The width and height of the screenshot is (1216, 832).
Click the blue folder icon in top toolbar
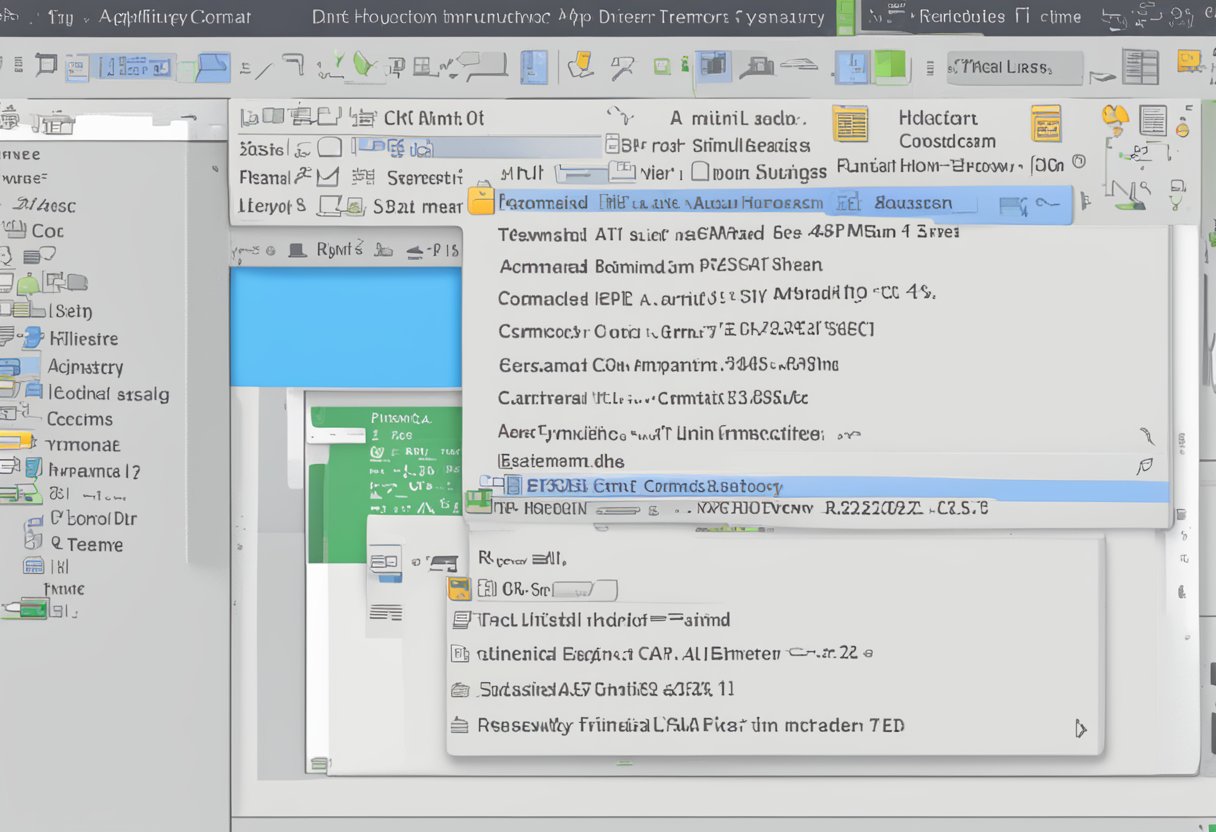212,67
